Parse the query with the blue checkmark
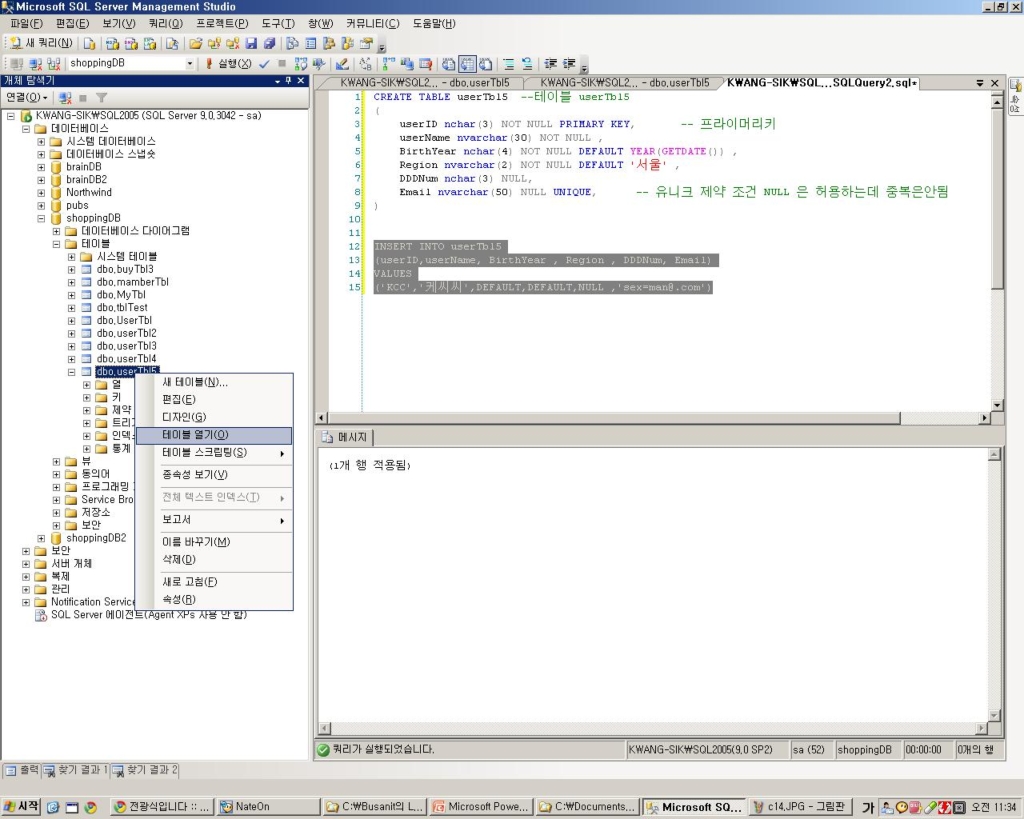1024x819 pixels. (x=264, y=63)
